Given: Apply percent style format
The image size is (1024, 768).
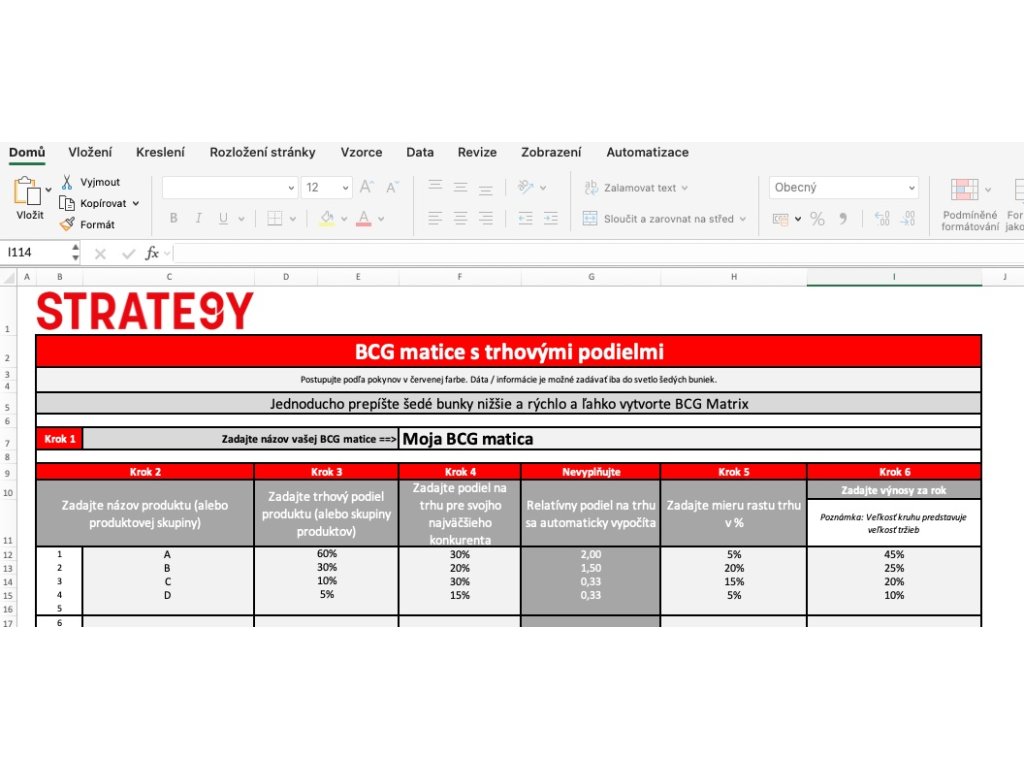Looking at the screenshot, I should tap(817, 219).
